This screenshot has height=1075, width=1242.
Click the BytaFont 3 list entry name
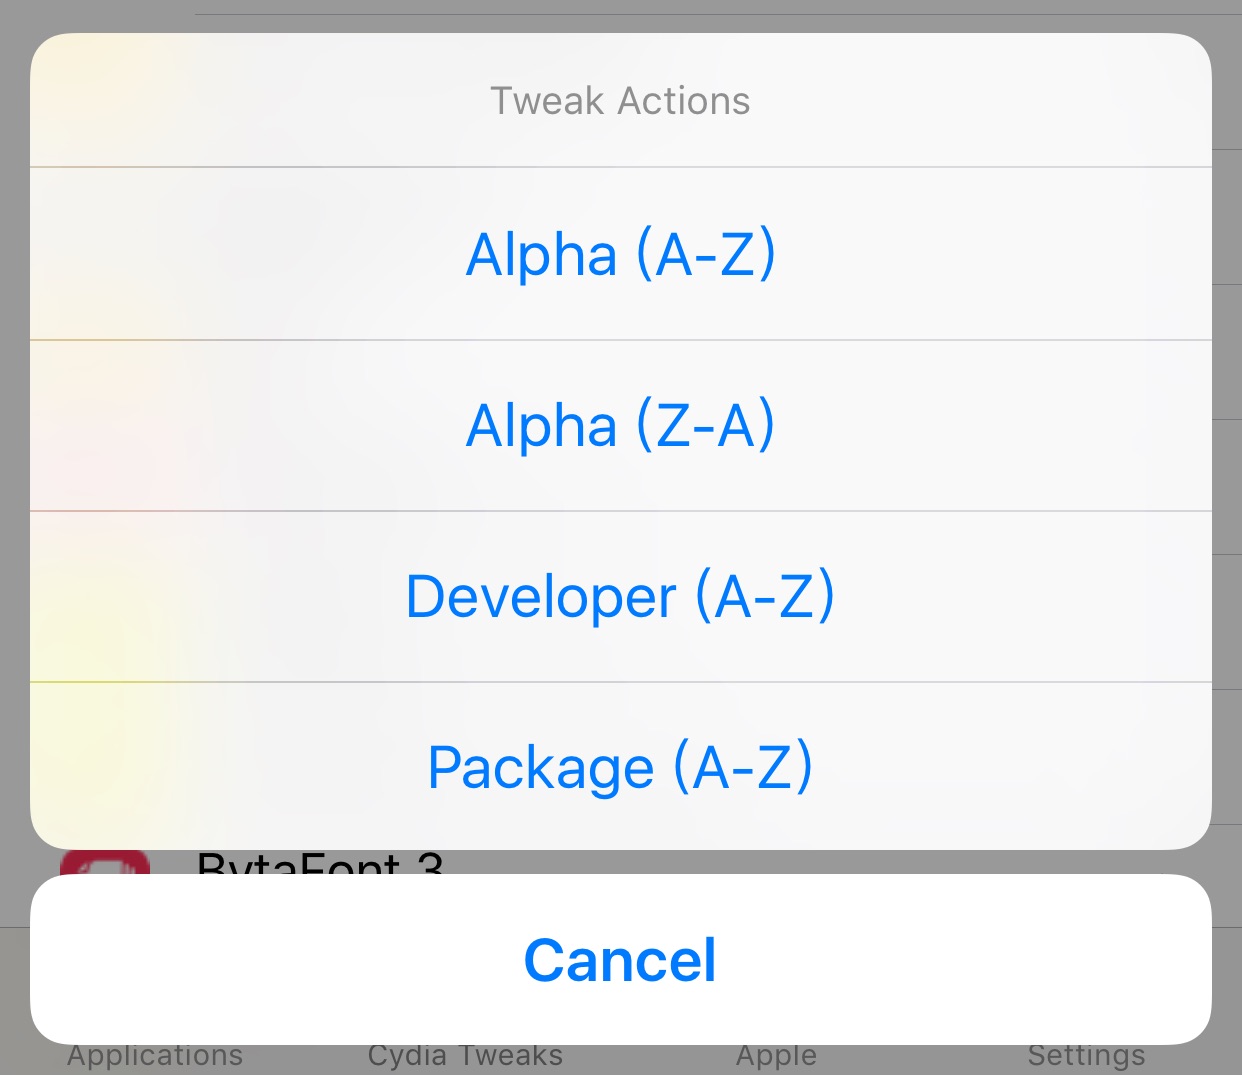[320, 863]
